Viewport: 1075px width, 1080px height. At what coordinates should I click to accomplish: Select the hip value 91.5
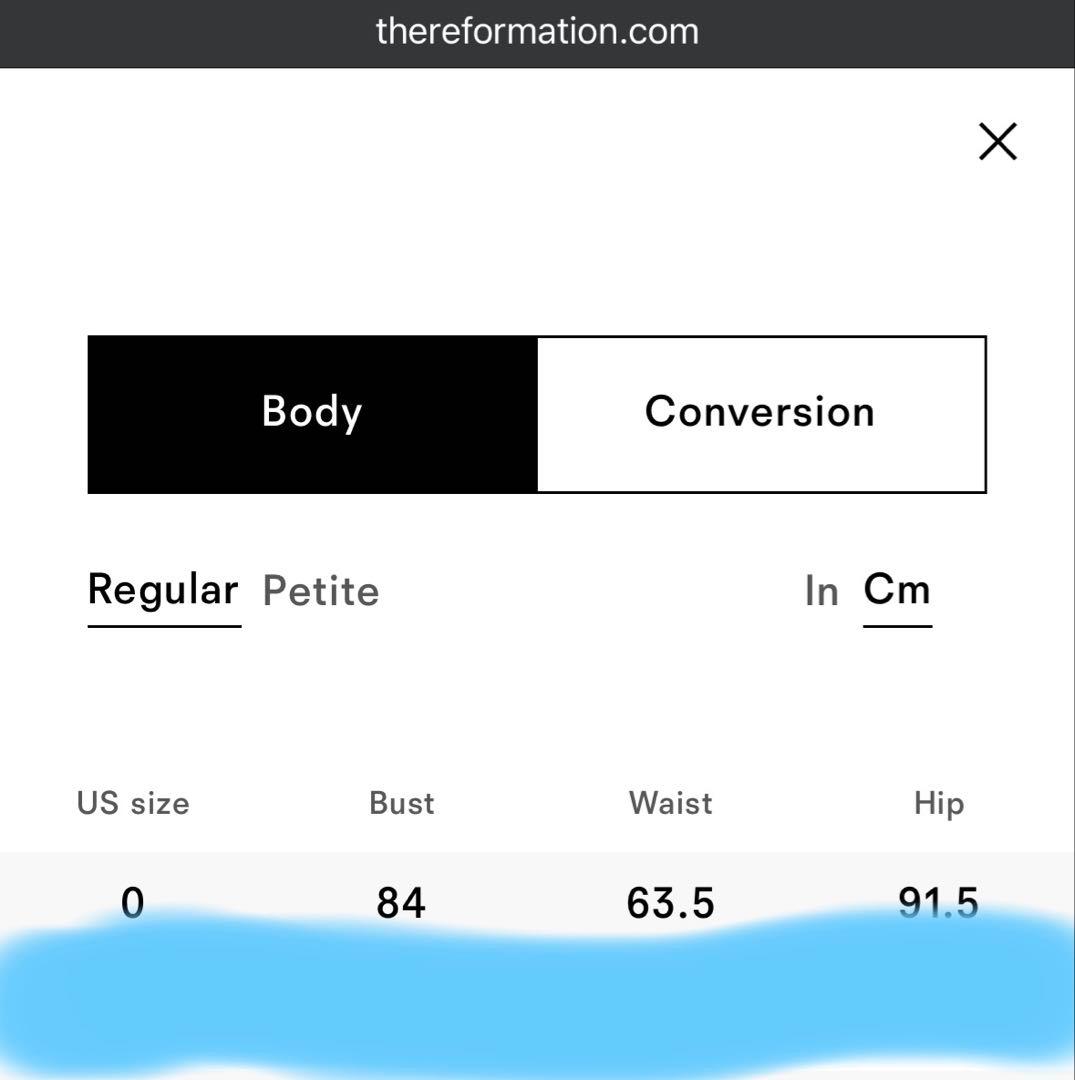pyautogui.click(x=938, y=902)
